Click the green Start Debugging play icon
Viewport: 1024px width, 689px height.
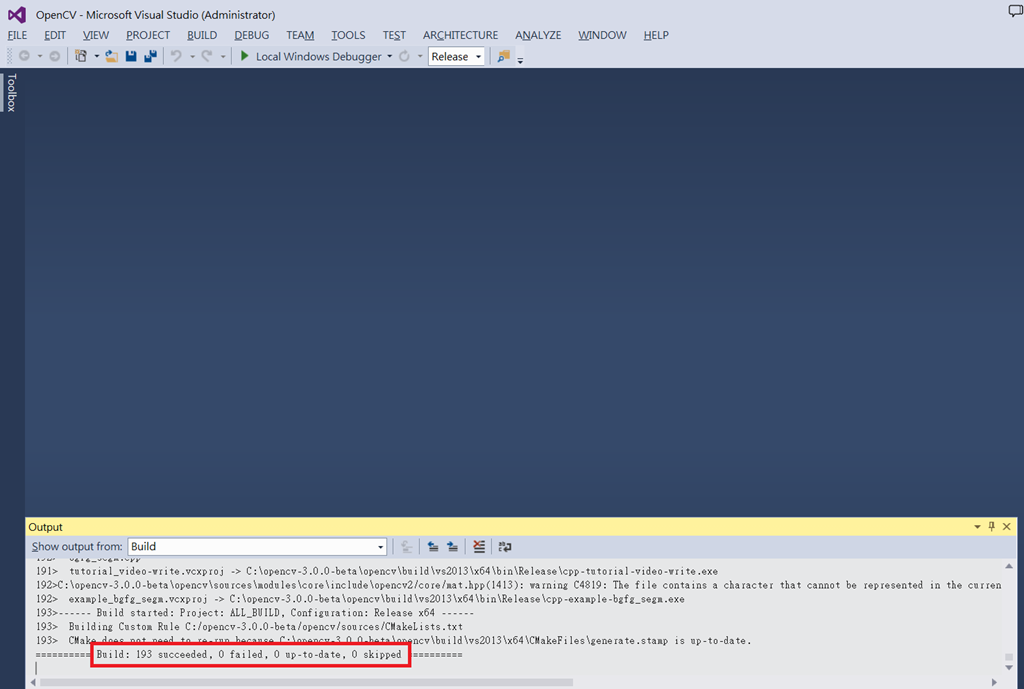tap(245, 56)
